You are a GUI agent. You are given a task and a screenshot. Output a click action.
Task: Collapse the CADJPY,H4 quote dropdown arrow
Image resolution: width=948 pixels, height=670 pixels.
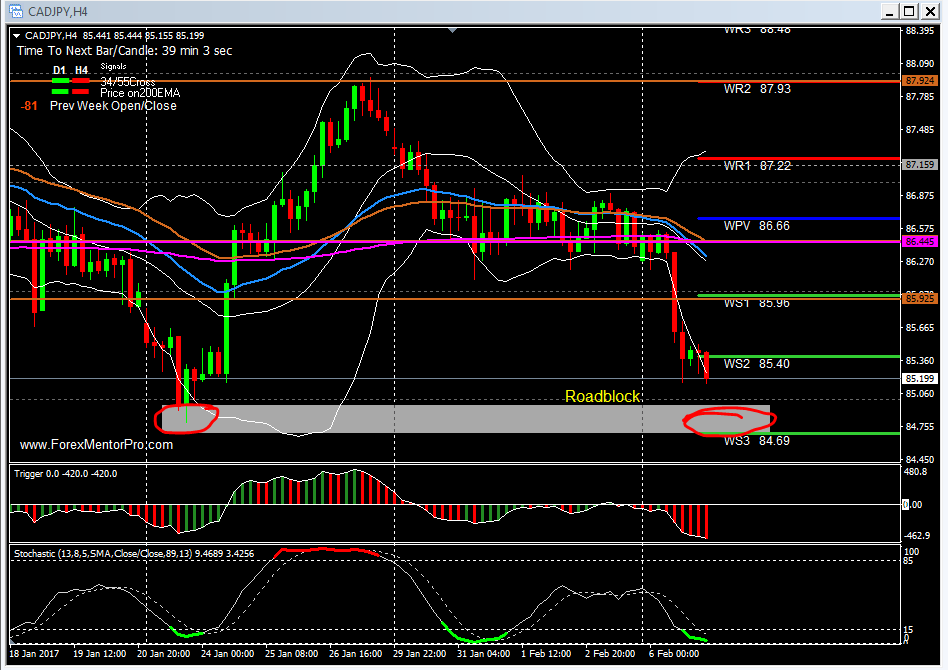16,35
